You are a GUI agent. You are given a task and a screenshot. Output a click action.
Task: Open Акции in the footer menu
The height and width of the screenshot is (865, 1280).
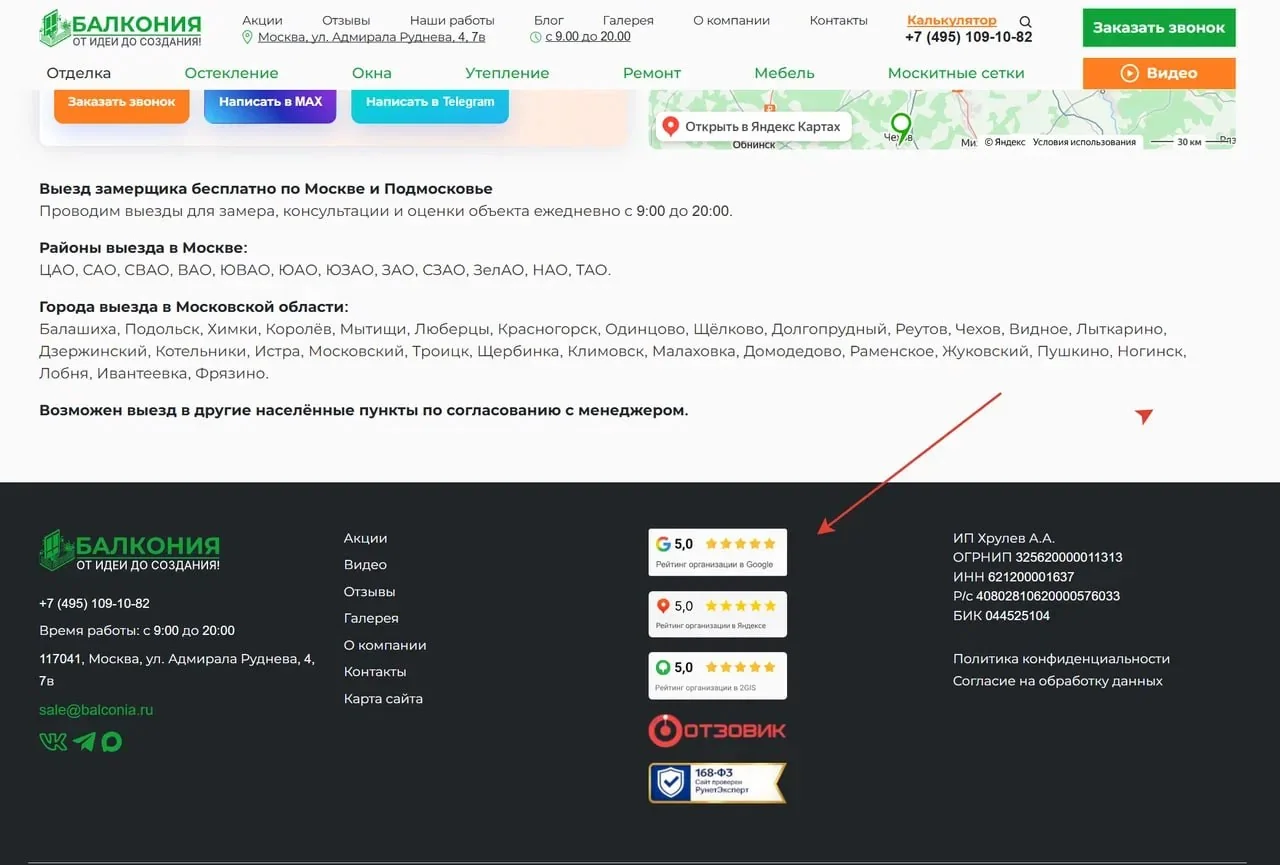coord(365,538)
